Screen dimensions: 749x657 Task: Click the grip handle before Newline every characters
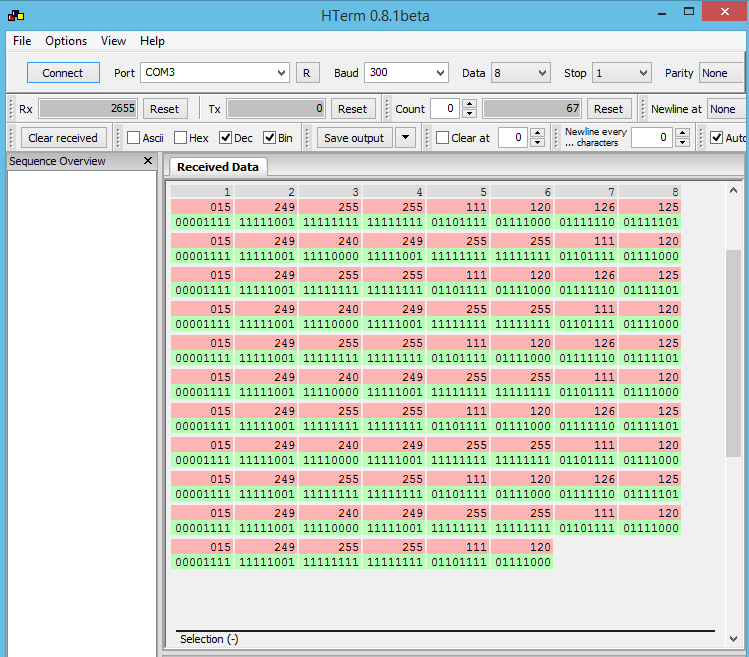point(556,138)
